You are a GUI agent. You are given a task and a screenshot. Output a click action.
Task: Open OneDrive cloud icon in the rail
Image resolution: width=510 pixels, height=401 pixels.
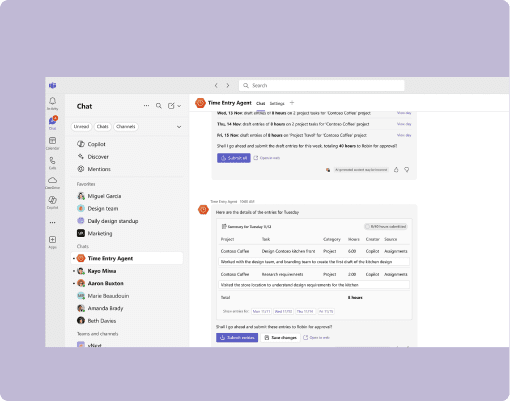(52, 183)
